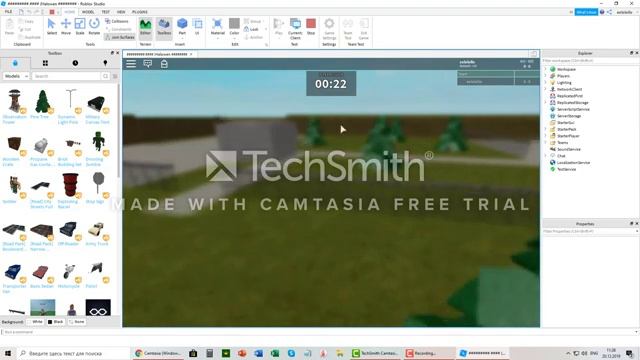
Task: Switch to the PLUGINS ribbon tab
Action: pos(140,12)
